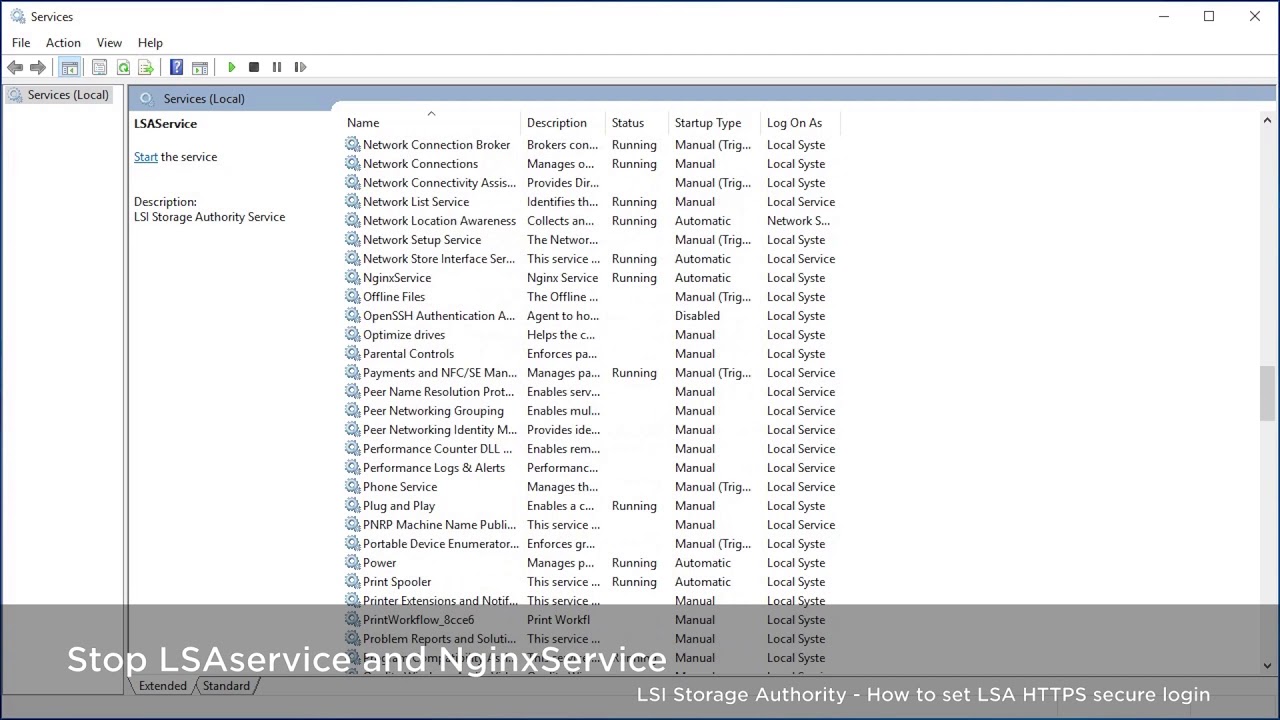Click the Stop Service square icon

point(254,67)
